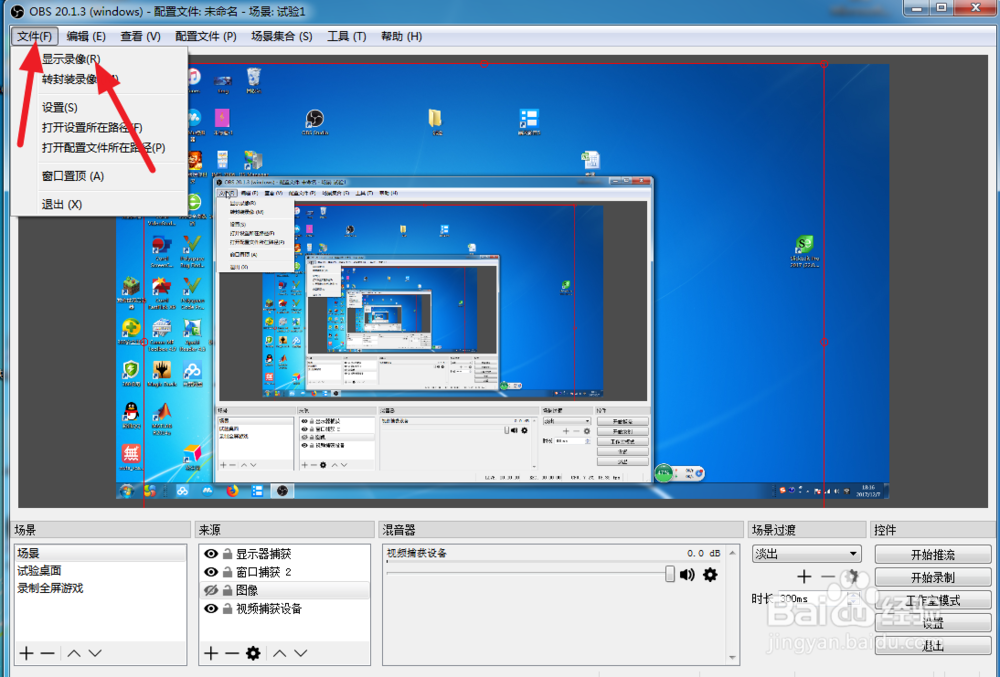Image resolution: width=1000 pixels, height=677 pixels.
Task: Click the 开始录制 button
Action: click(933, 578)
